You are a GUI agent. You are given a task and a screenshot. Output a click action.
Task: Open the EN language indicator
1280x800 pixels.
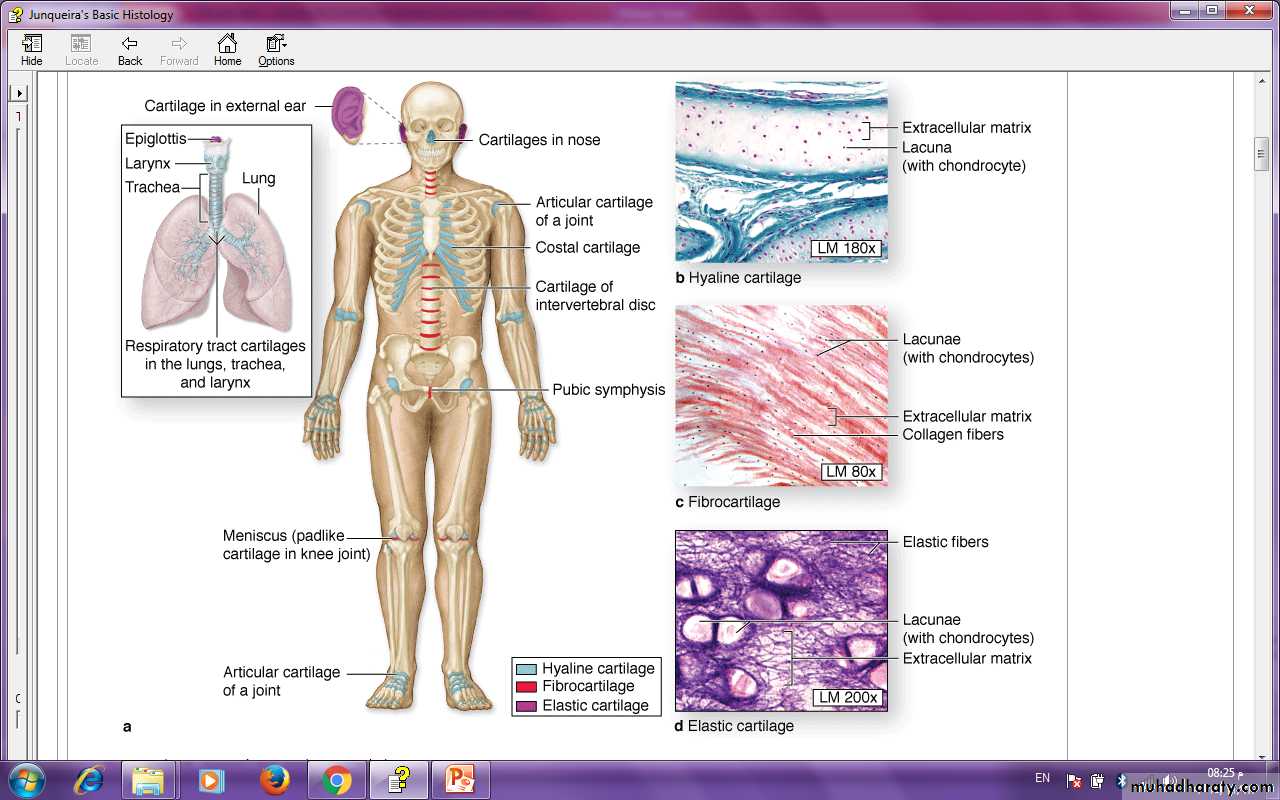1042,778
